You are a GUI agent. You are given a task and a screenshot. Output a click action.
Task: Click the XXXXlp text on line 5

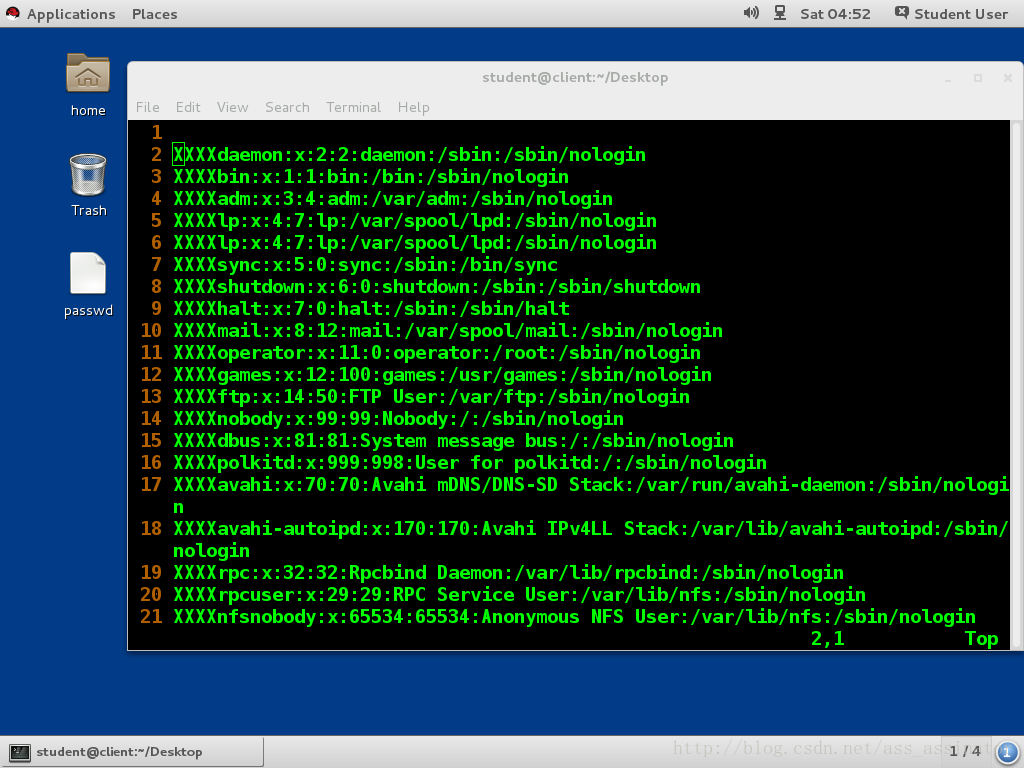[x=415, y=221]
